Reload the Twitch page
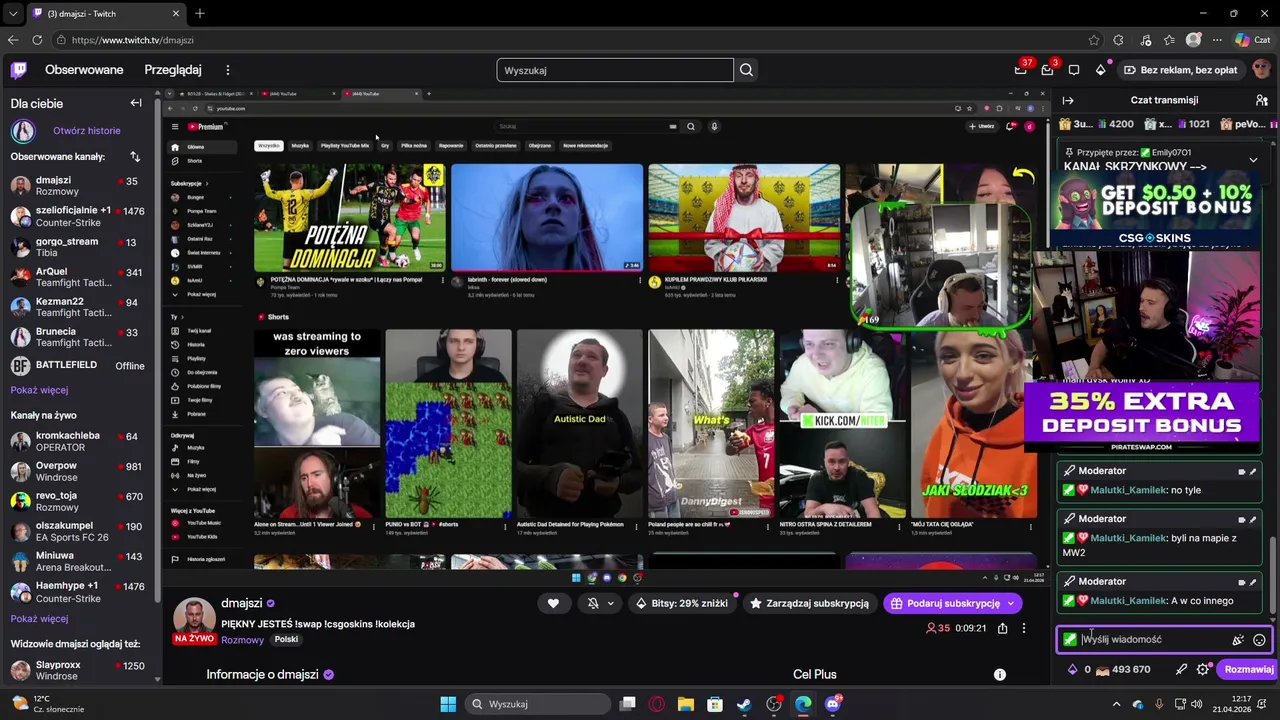This screenshot has width=1280, height=720. pos(37,40)
